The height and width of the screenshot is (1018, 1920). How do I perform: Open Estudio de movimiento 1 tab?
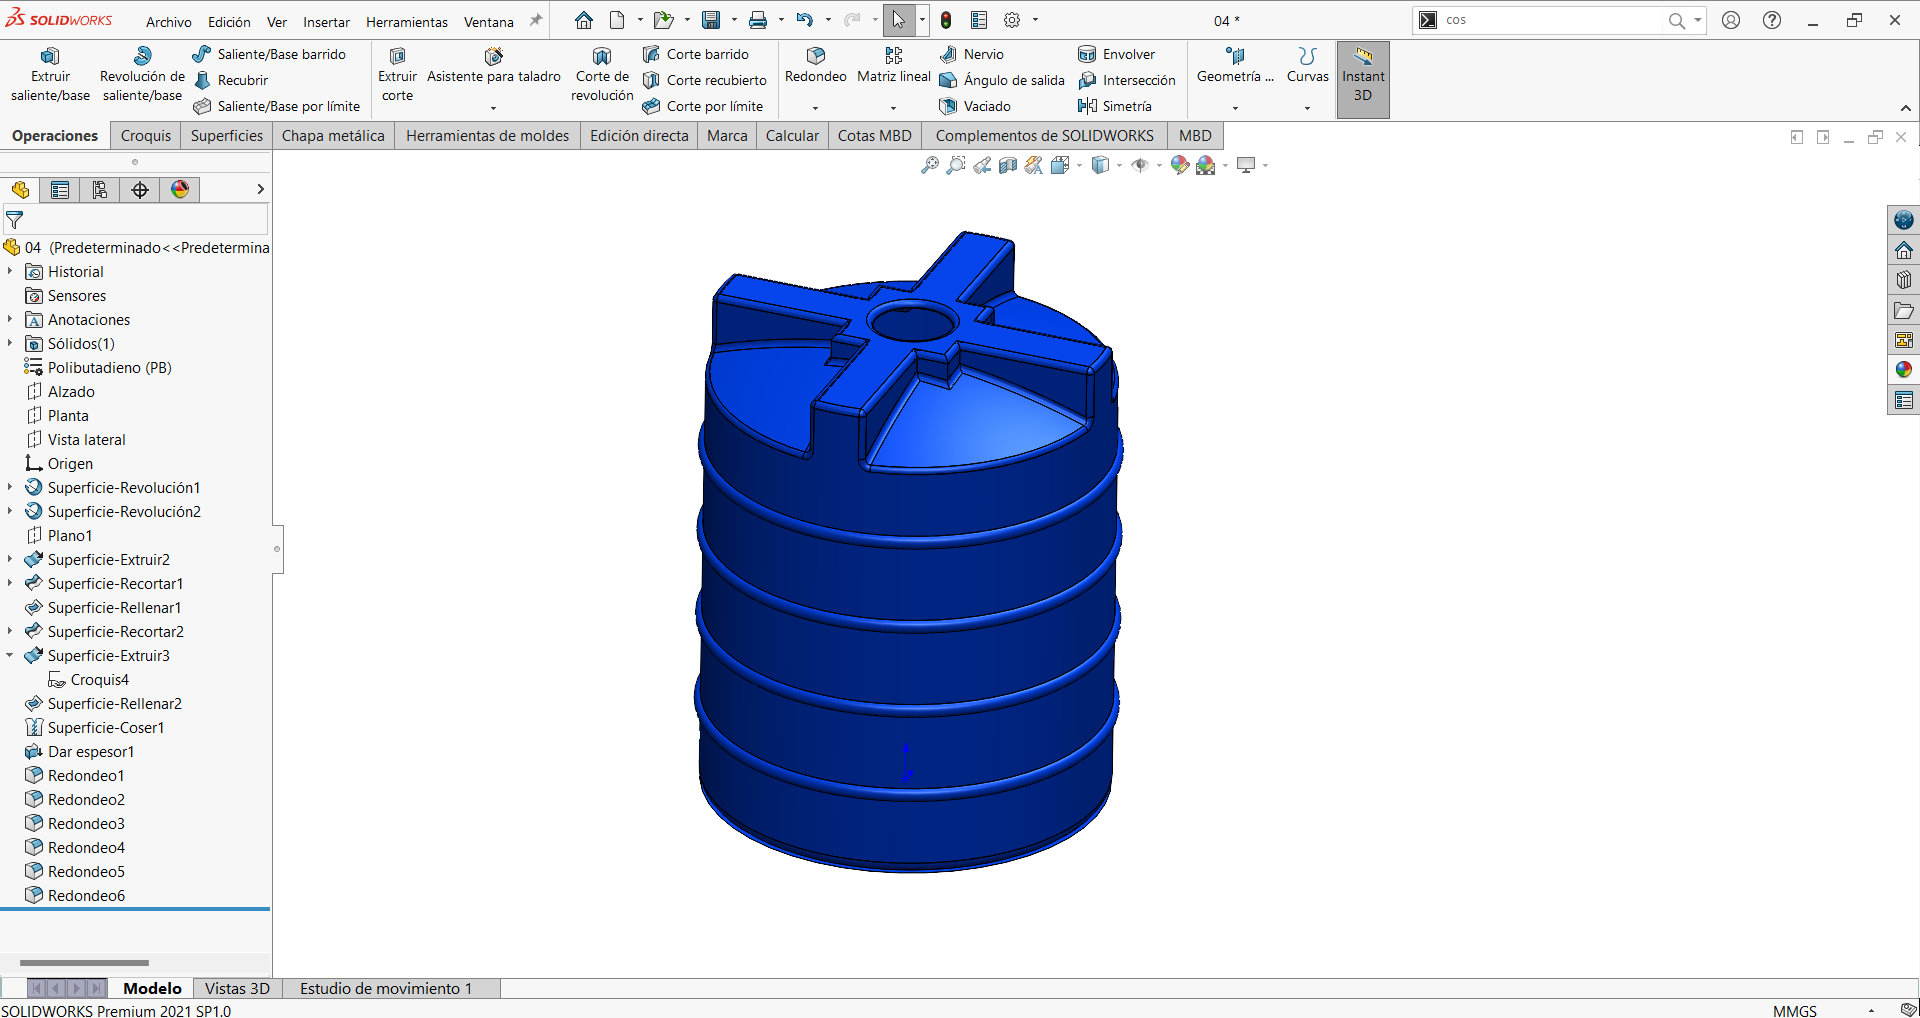coord(386,988)
